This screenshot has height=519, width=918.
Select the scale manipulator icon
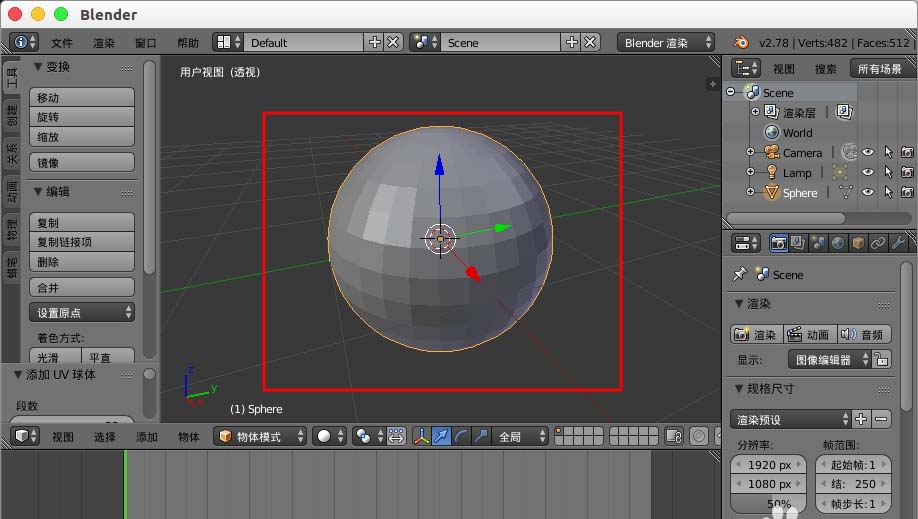[x=481, y=436]
